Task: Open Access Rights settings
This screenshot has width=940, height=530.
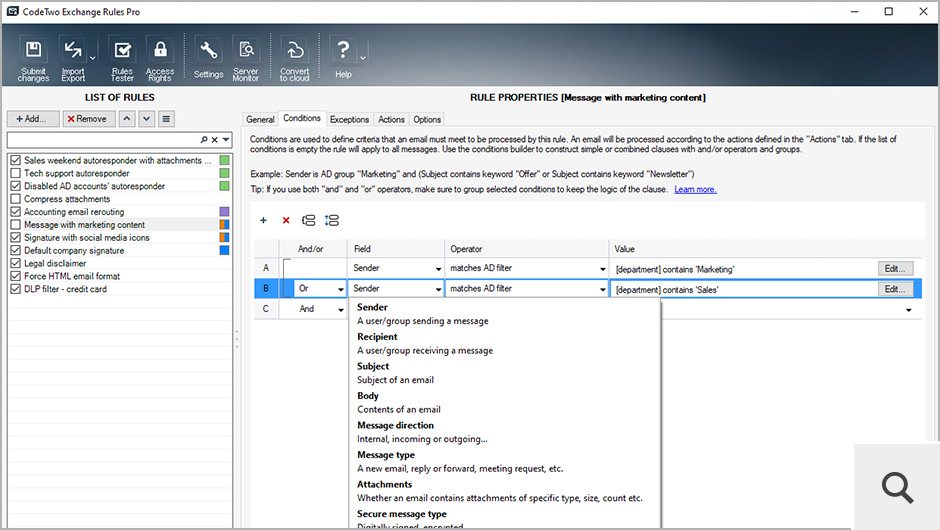Action: (x=160, y=58)
